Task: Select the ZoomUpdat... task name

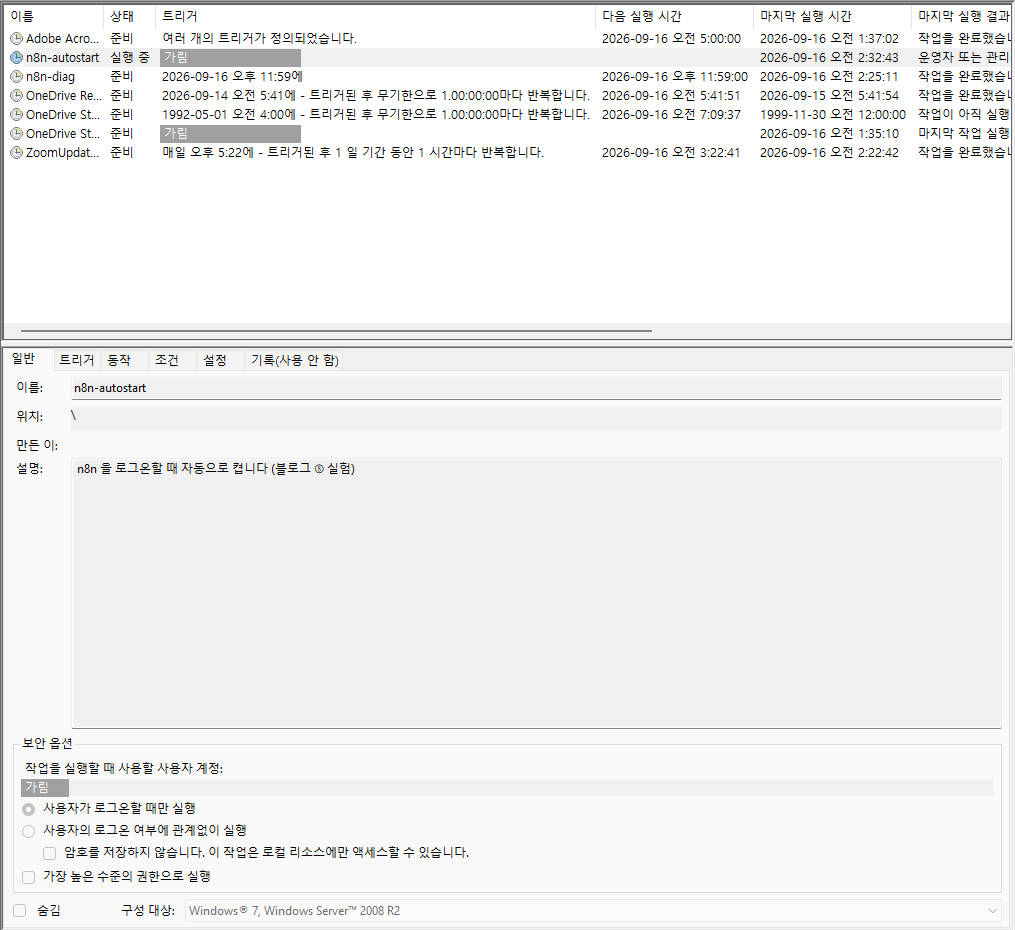Action: [x=63, y=153]
